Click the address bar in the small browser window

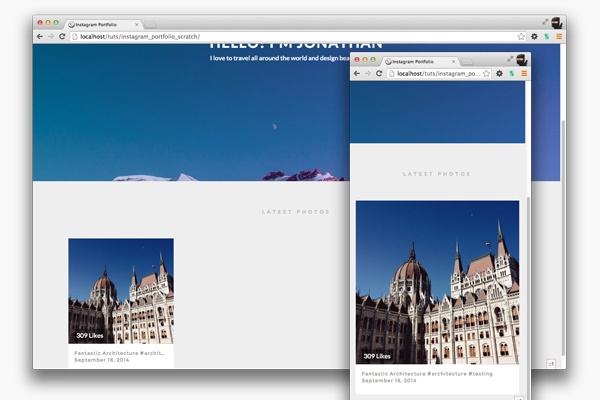pyautogui.click(x=440, y=73)
